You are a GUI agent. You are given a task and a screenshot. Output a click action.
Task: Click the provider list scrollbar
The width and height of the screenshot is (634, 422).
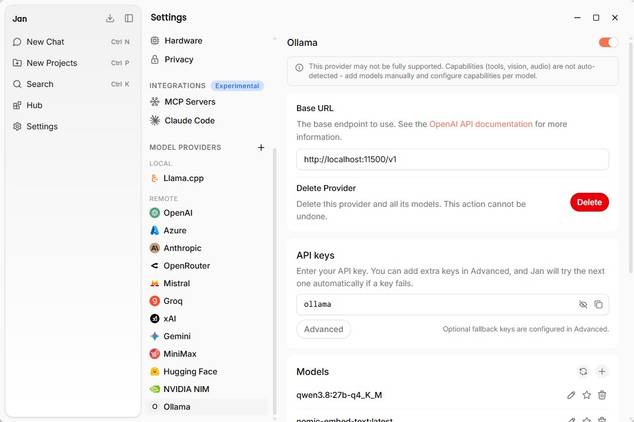point(275,281)
